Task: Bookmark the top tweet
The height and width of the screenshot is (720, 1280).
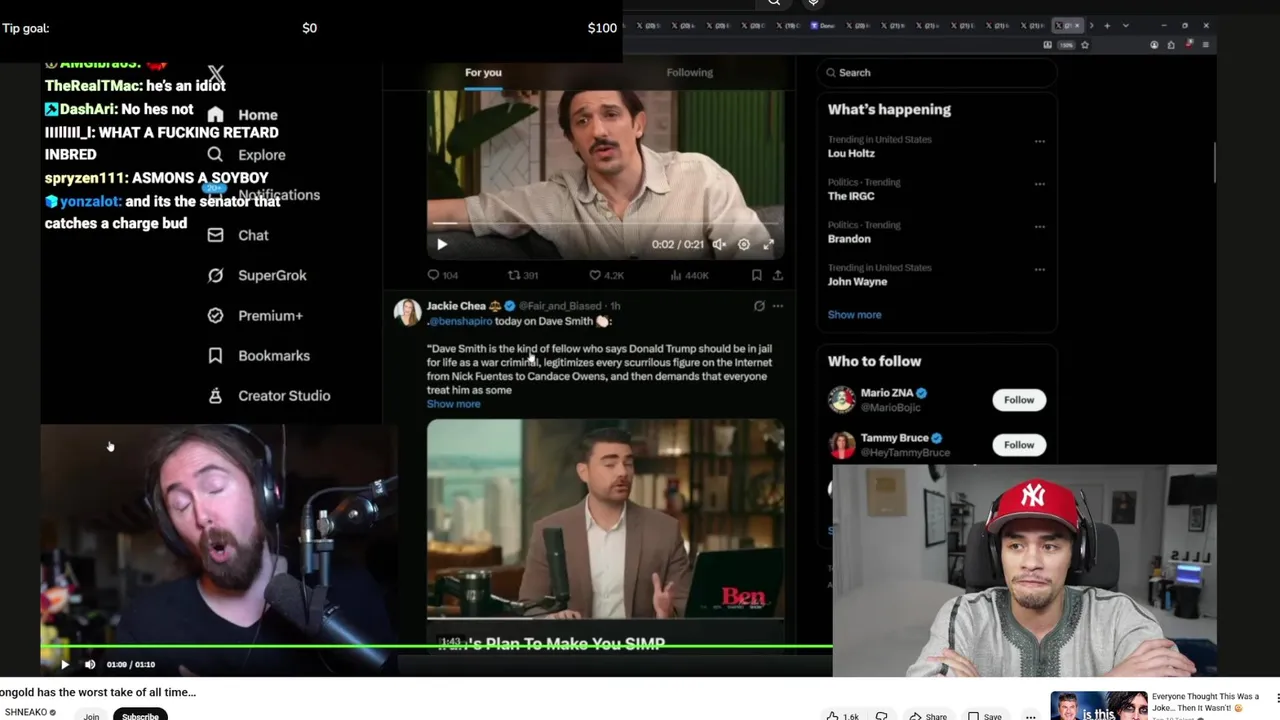Action: pyautogui.click(x=757, y=275)
